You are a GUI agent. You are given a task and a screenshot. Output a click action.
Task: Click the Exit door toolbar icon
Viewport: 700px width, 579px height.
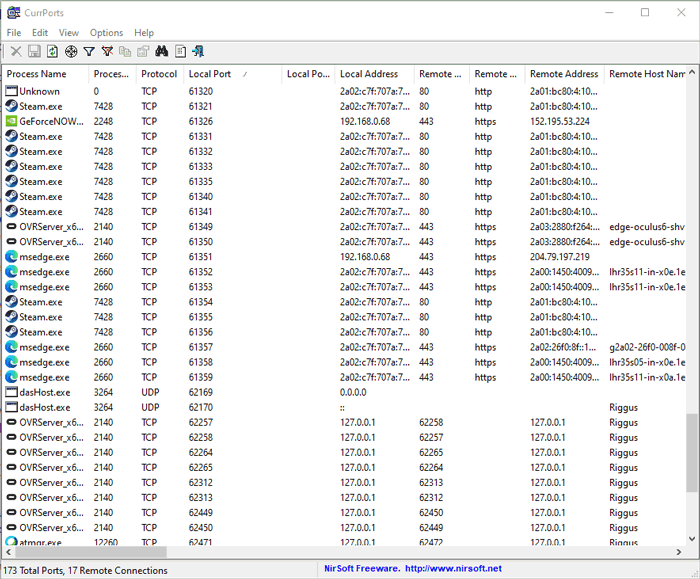pos(198,52)
